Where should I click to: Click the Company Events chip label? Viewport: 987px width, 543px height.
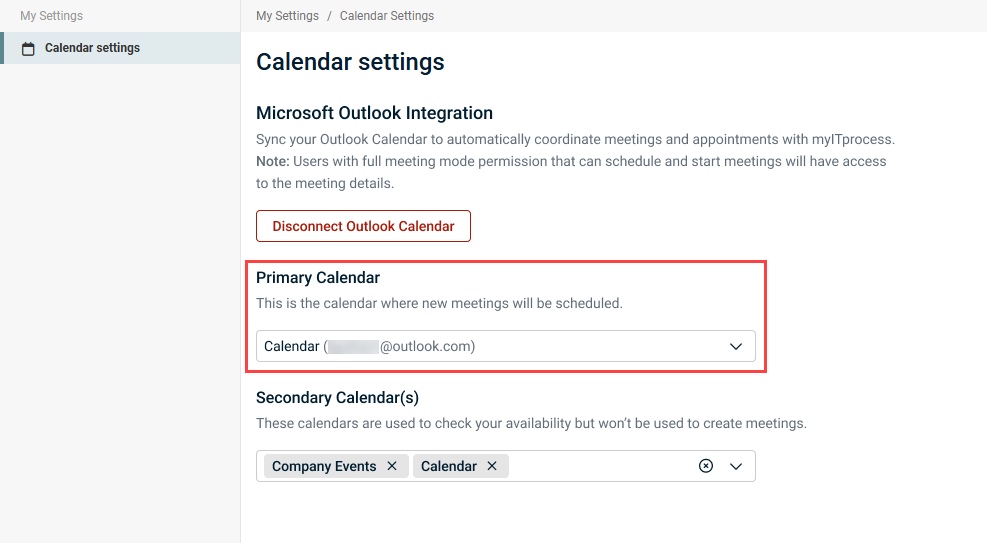[x=324, y=466]
